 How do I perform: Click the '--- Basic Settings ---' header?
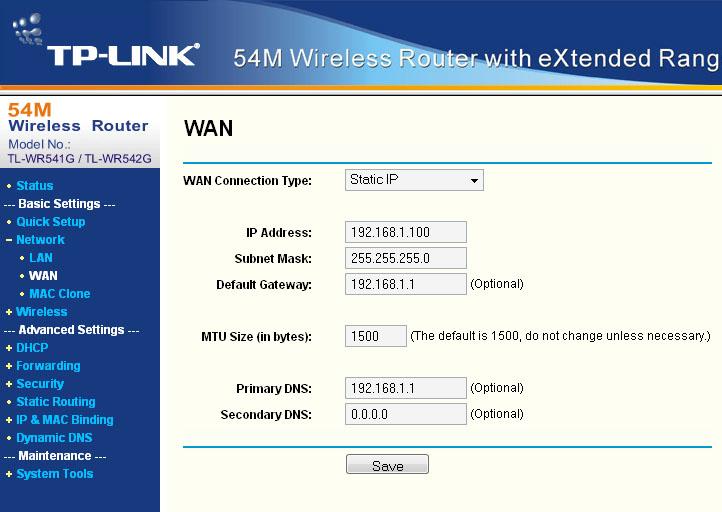pos(59,204)
